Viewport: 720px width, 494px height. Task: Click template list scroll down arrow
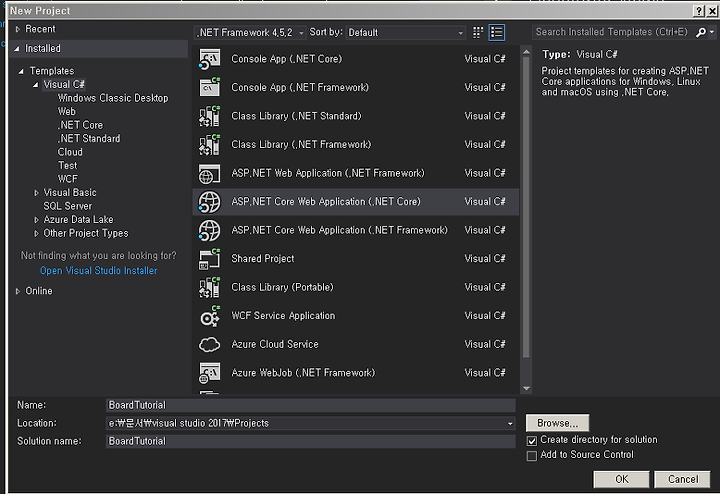click(526, 388)
